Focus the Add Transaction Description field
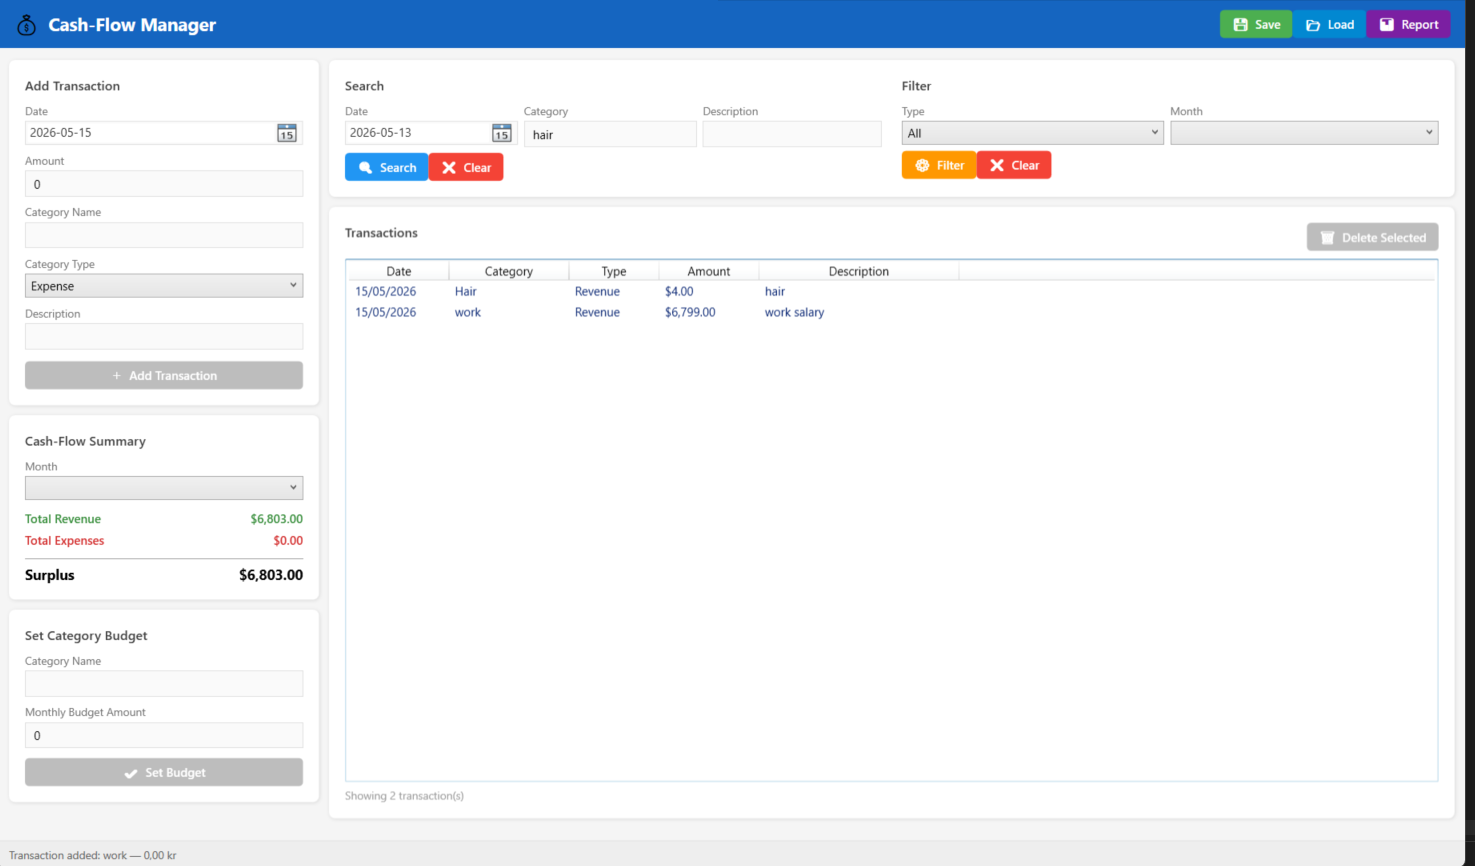Viewport: 1475px width, 866px height. [164, 336]
